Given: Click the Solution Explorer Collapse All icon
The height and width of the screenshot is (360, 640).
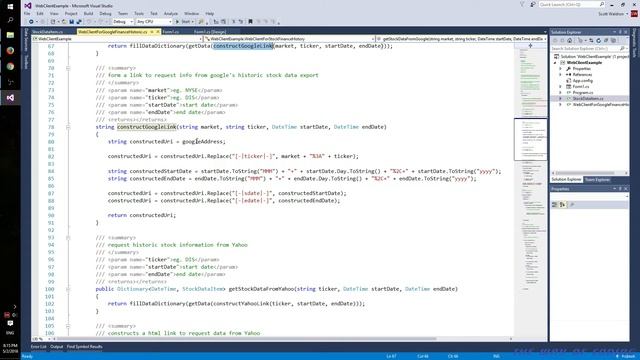Looking at the screenshot, I should click(x=606, y=40).
